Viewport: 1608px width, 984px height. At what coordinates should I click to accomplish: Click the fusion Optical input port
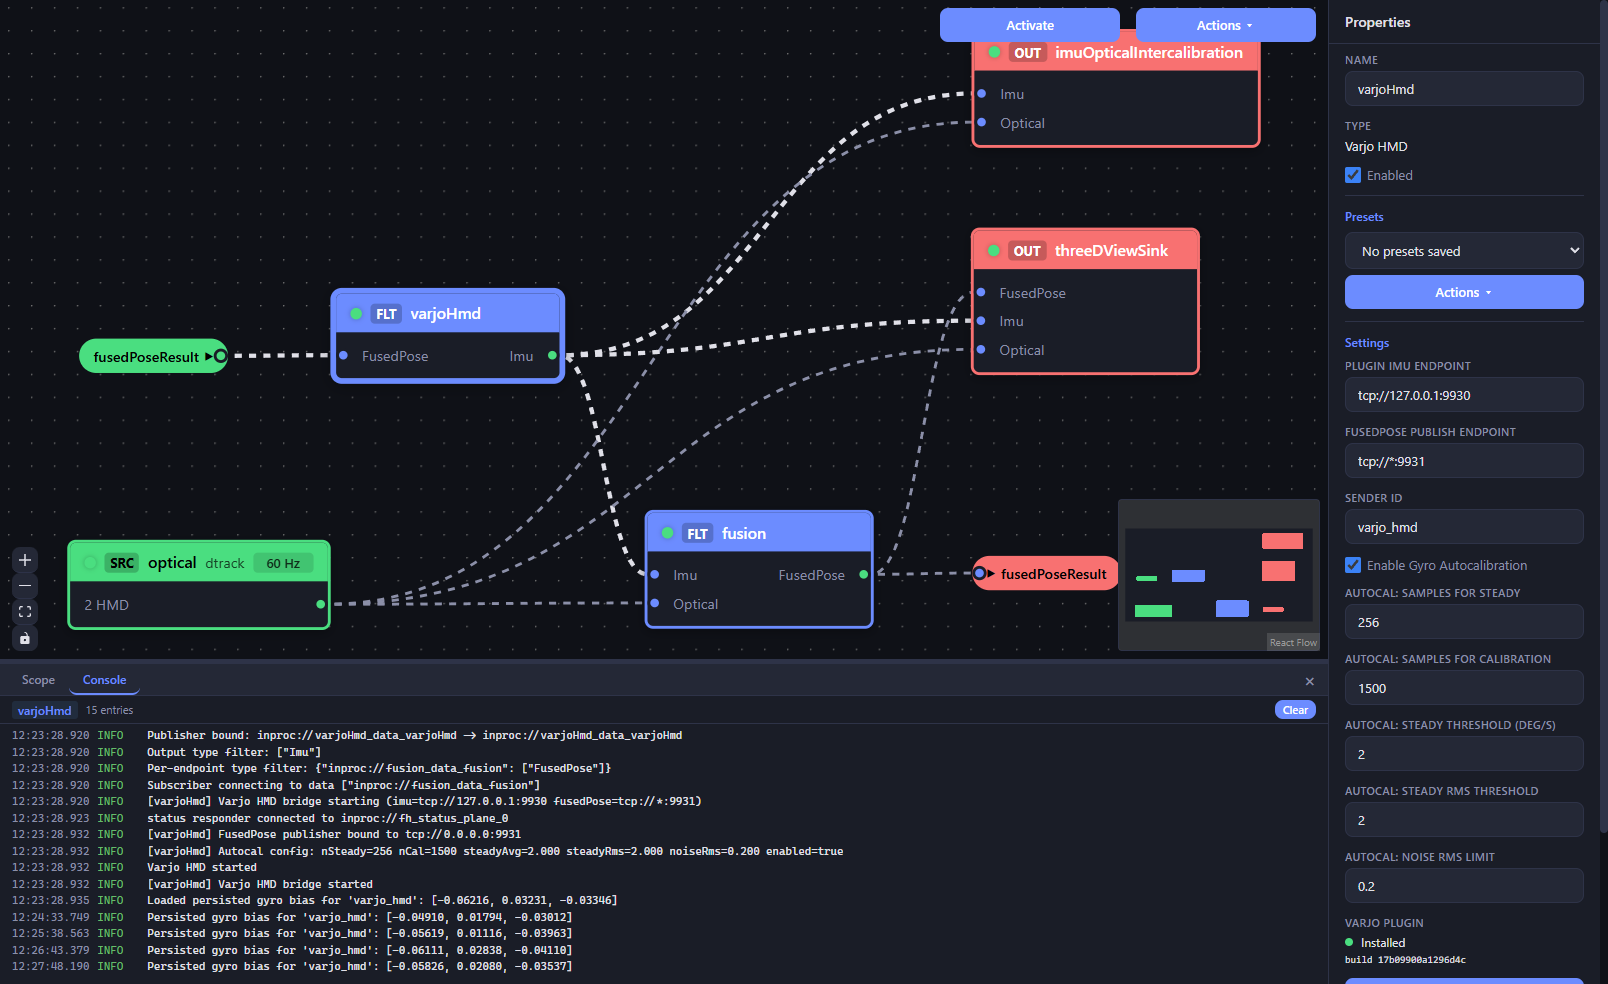point(655,603)
